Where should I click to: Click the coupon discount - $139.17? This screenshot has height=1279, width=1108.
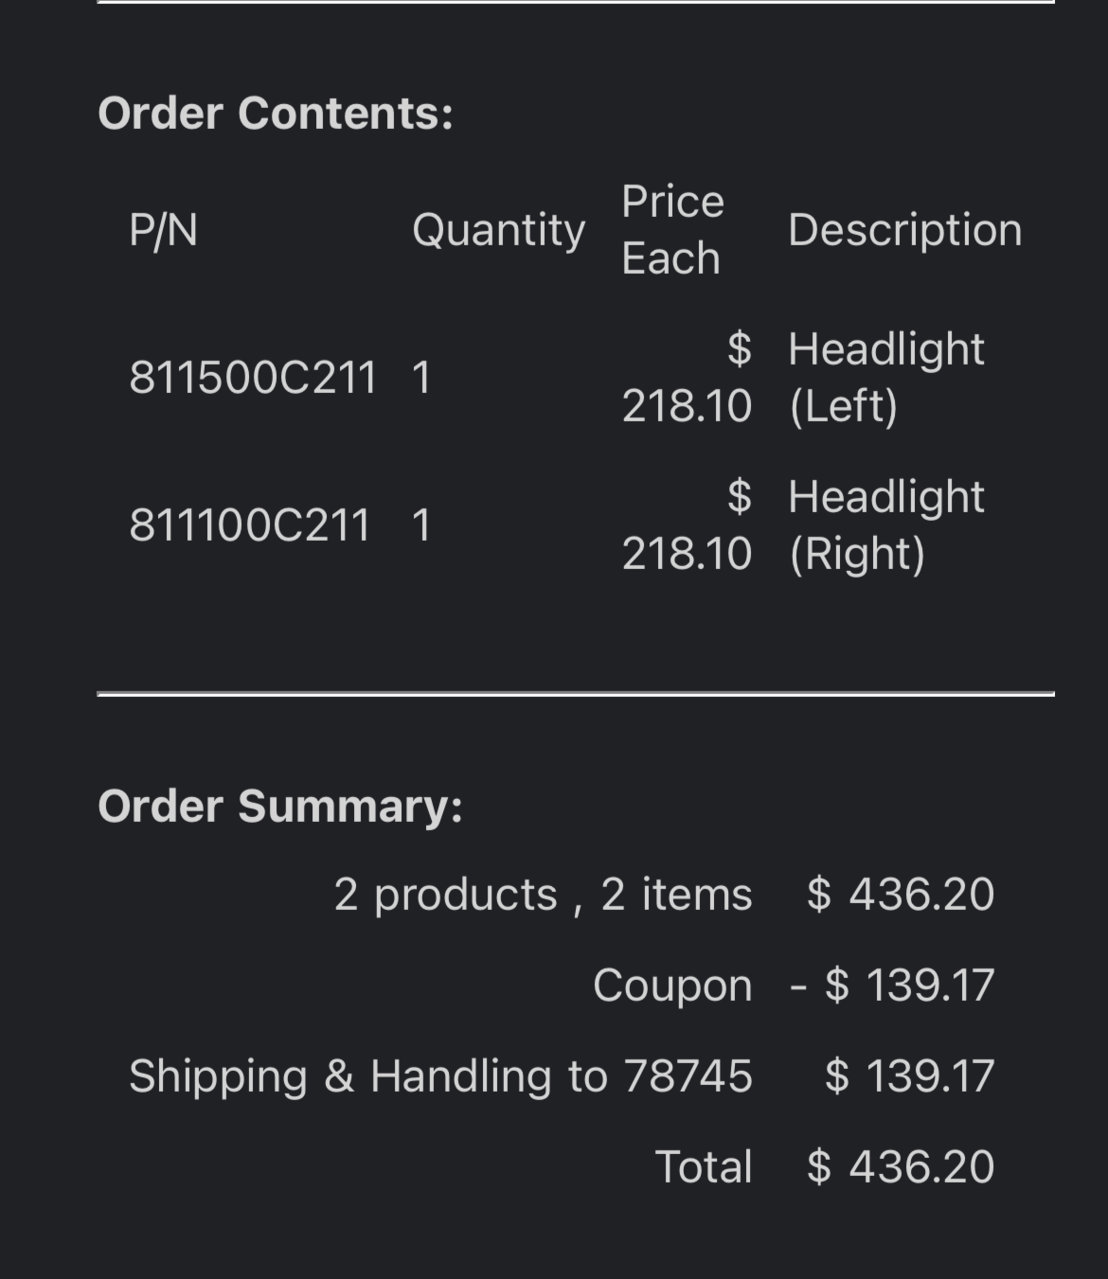click(x=893, y=985)
